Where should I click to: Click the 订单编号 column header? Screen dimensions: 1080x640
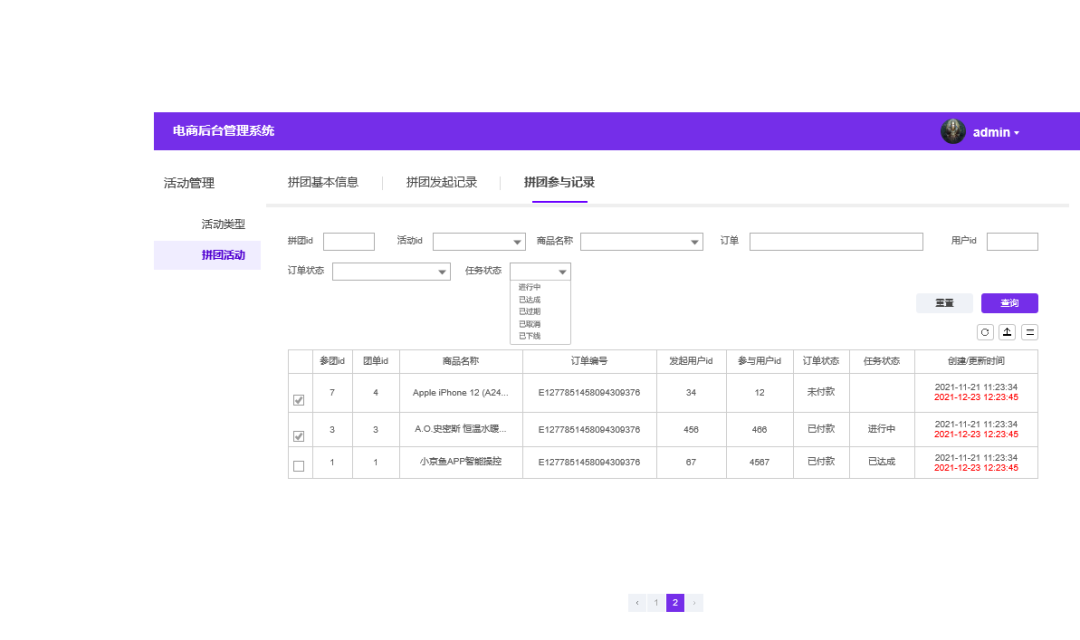click(589, 361)
